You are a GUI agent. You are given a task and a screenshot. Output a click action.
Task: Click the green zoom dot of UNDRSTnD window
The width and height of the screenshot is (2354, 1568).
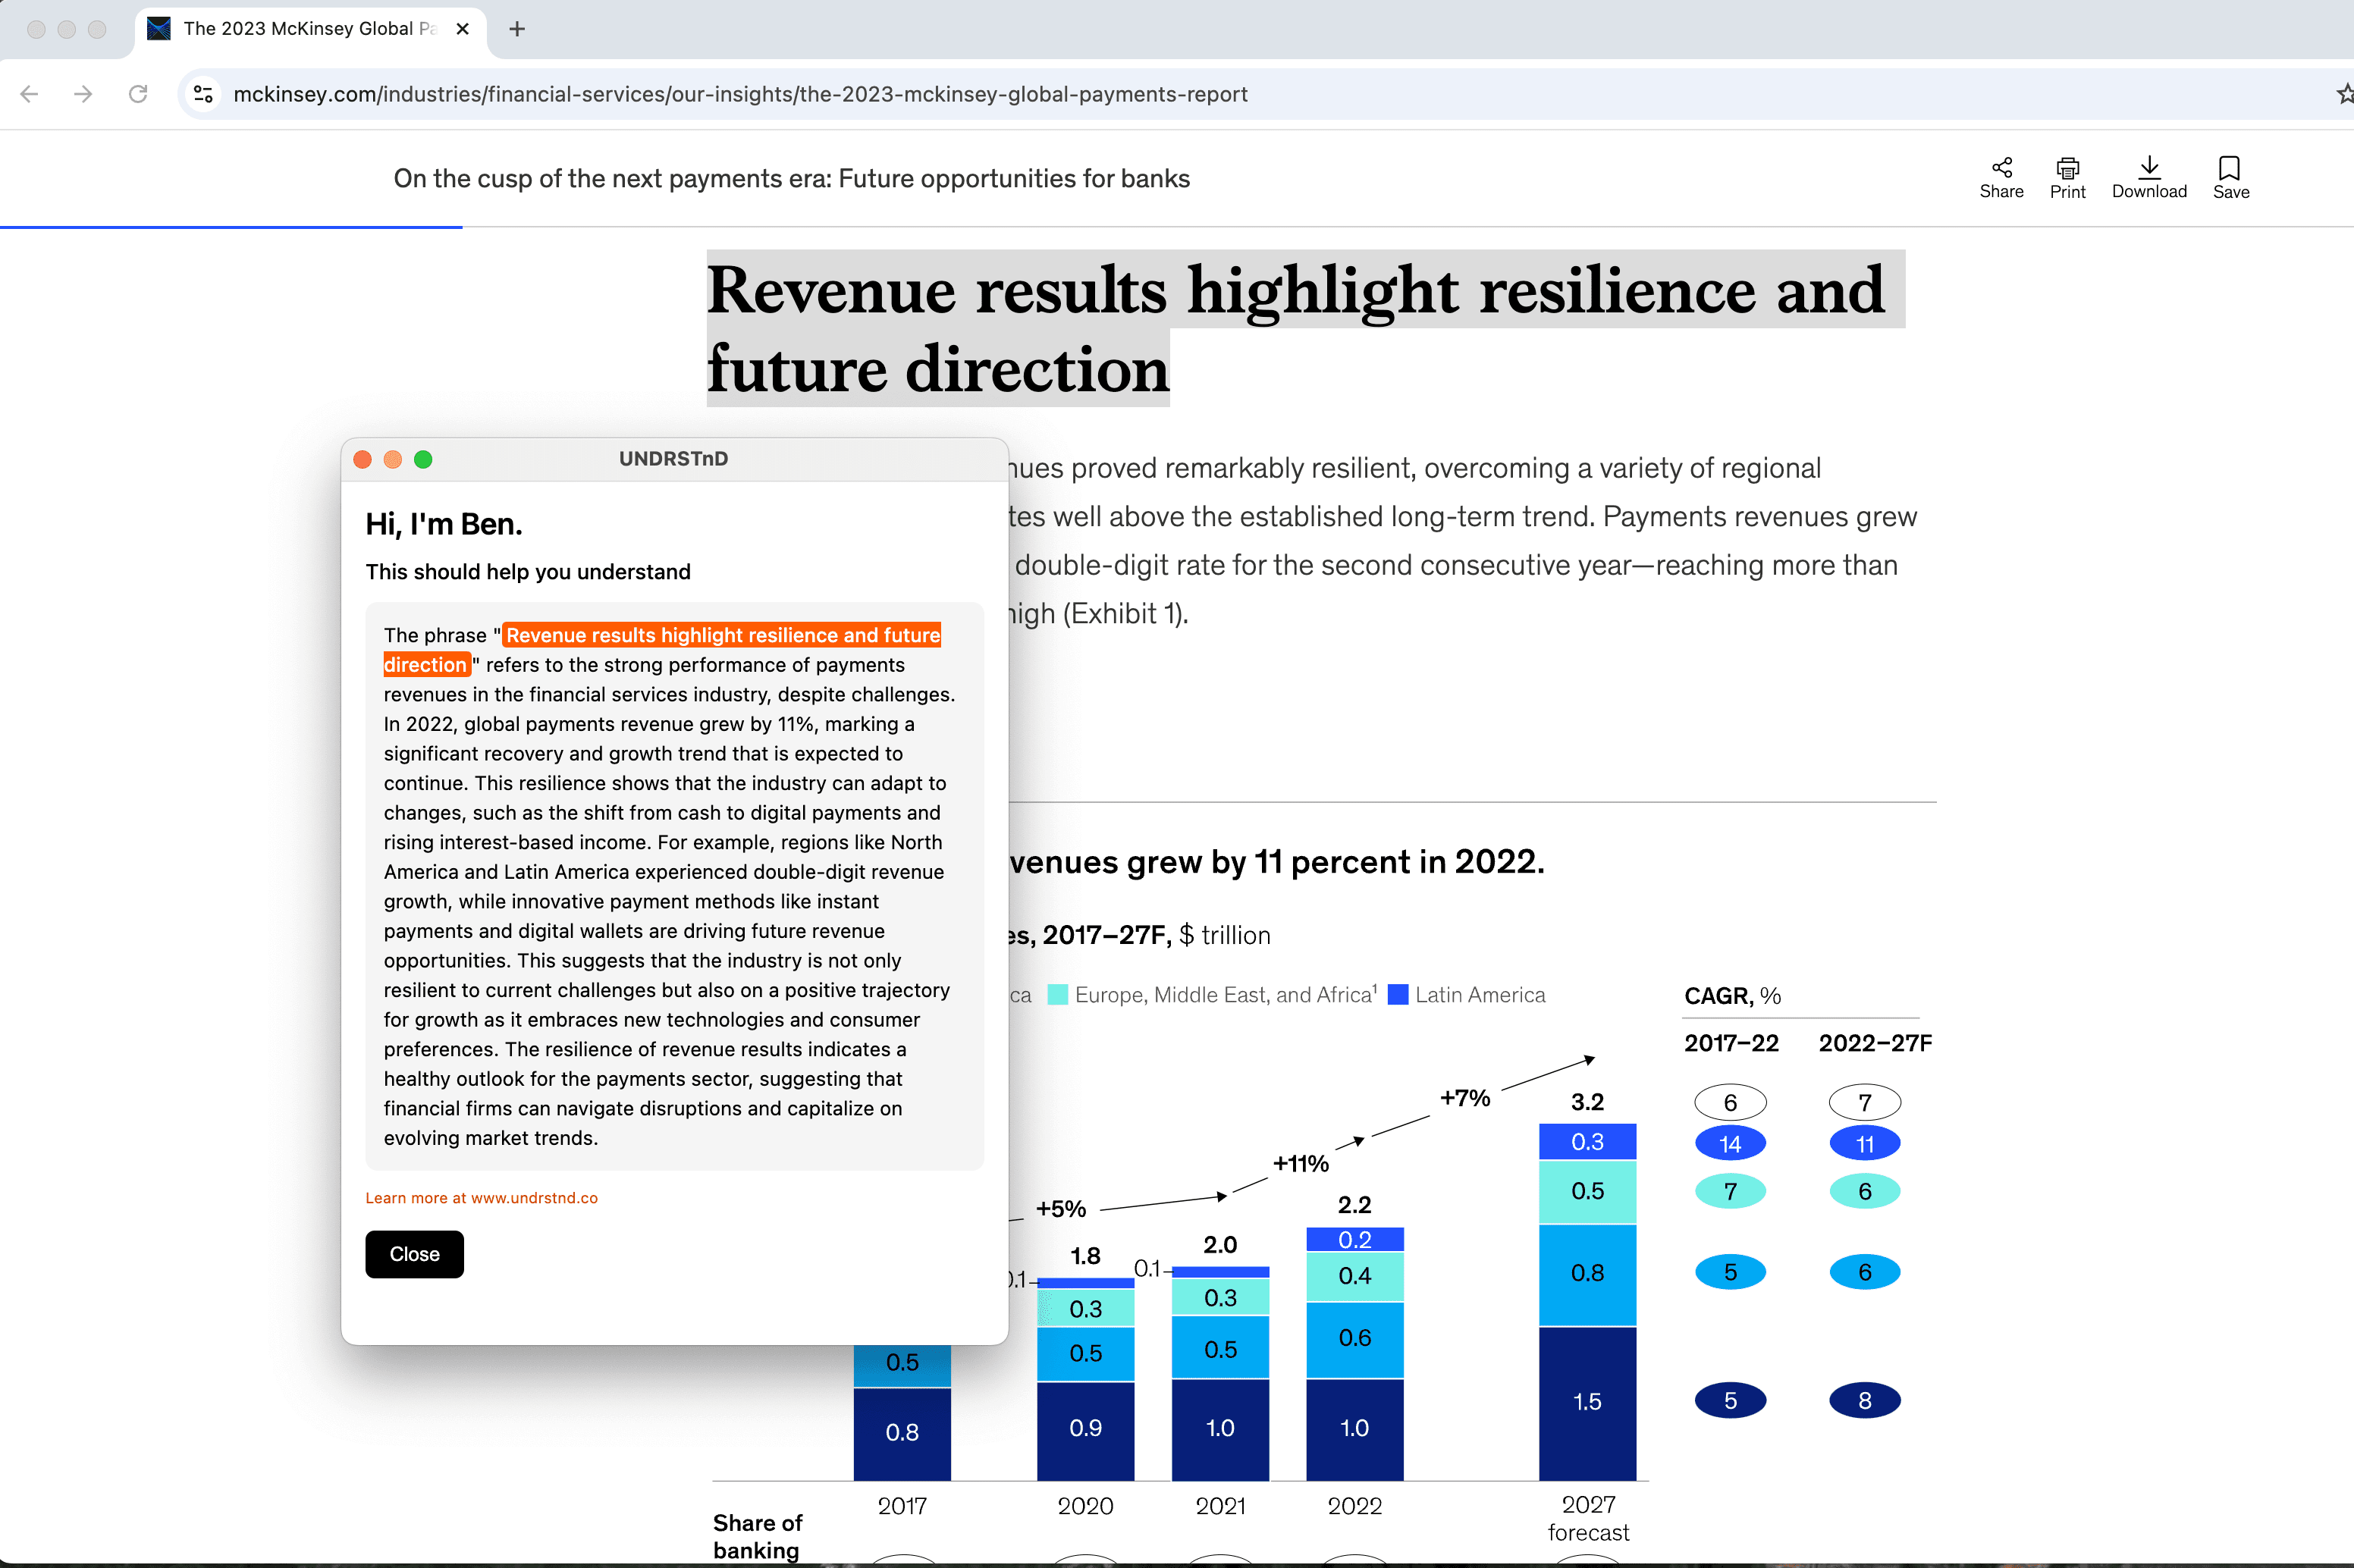pos(423,459)
